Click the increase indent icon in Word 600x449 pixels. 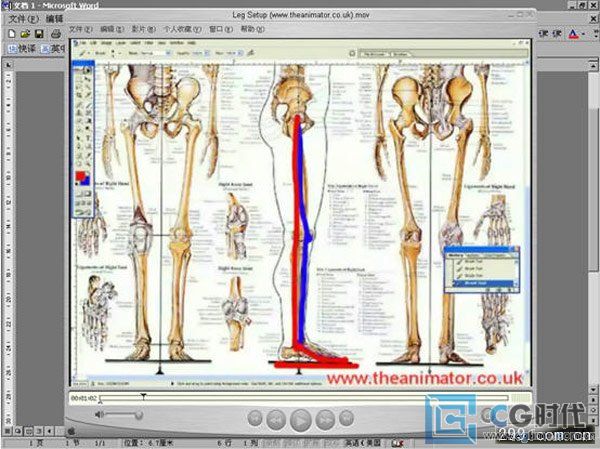(x=557, y=34)
